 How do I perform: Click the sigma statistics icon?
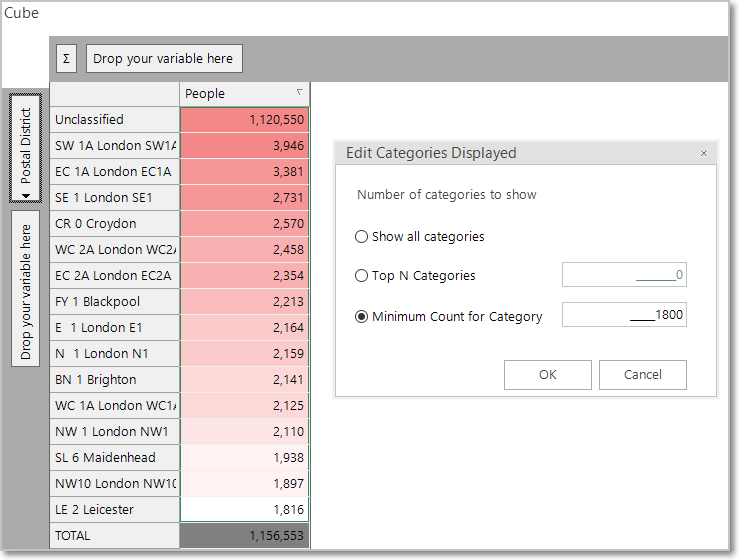[x=66, y=58]
